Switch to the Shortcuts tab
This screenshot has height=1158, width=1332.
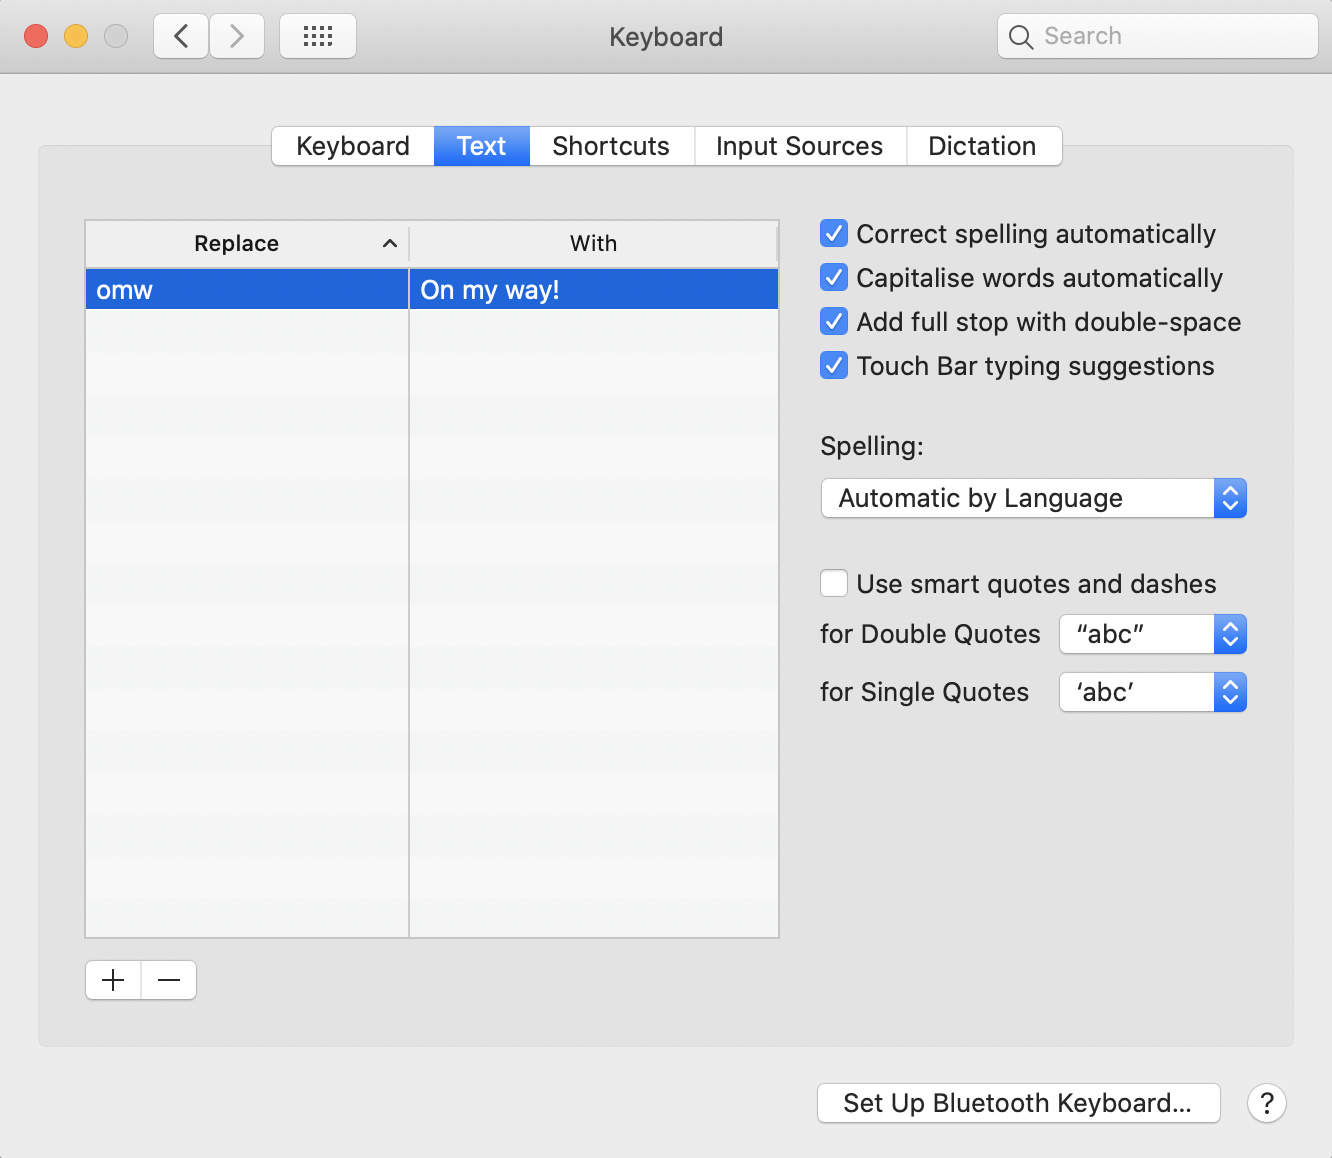pos(611,146)
